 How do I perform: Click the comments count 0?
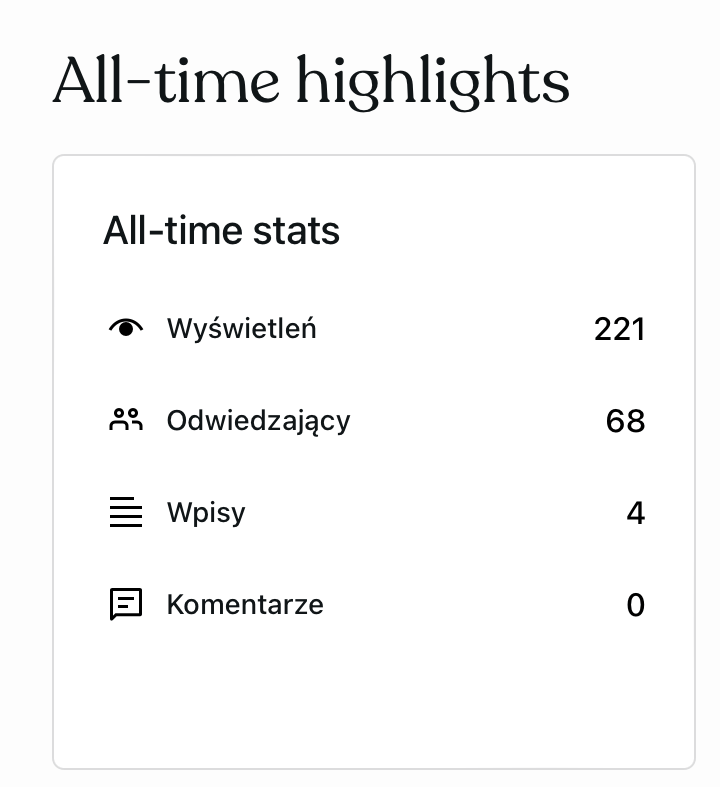635,606
